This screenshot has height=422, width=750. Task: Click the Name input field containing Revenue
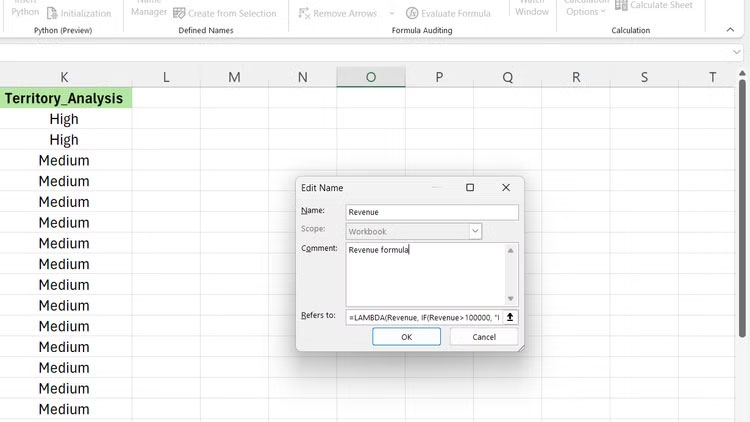coord(431,212)
